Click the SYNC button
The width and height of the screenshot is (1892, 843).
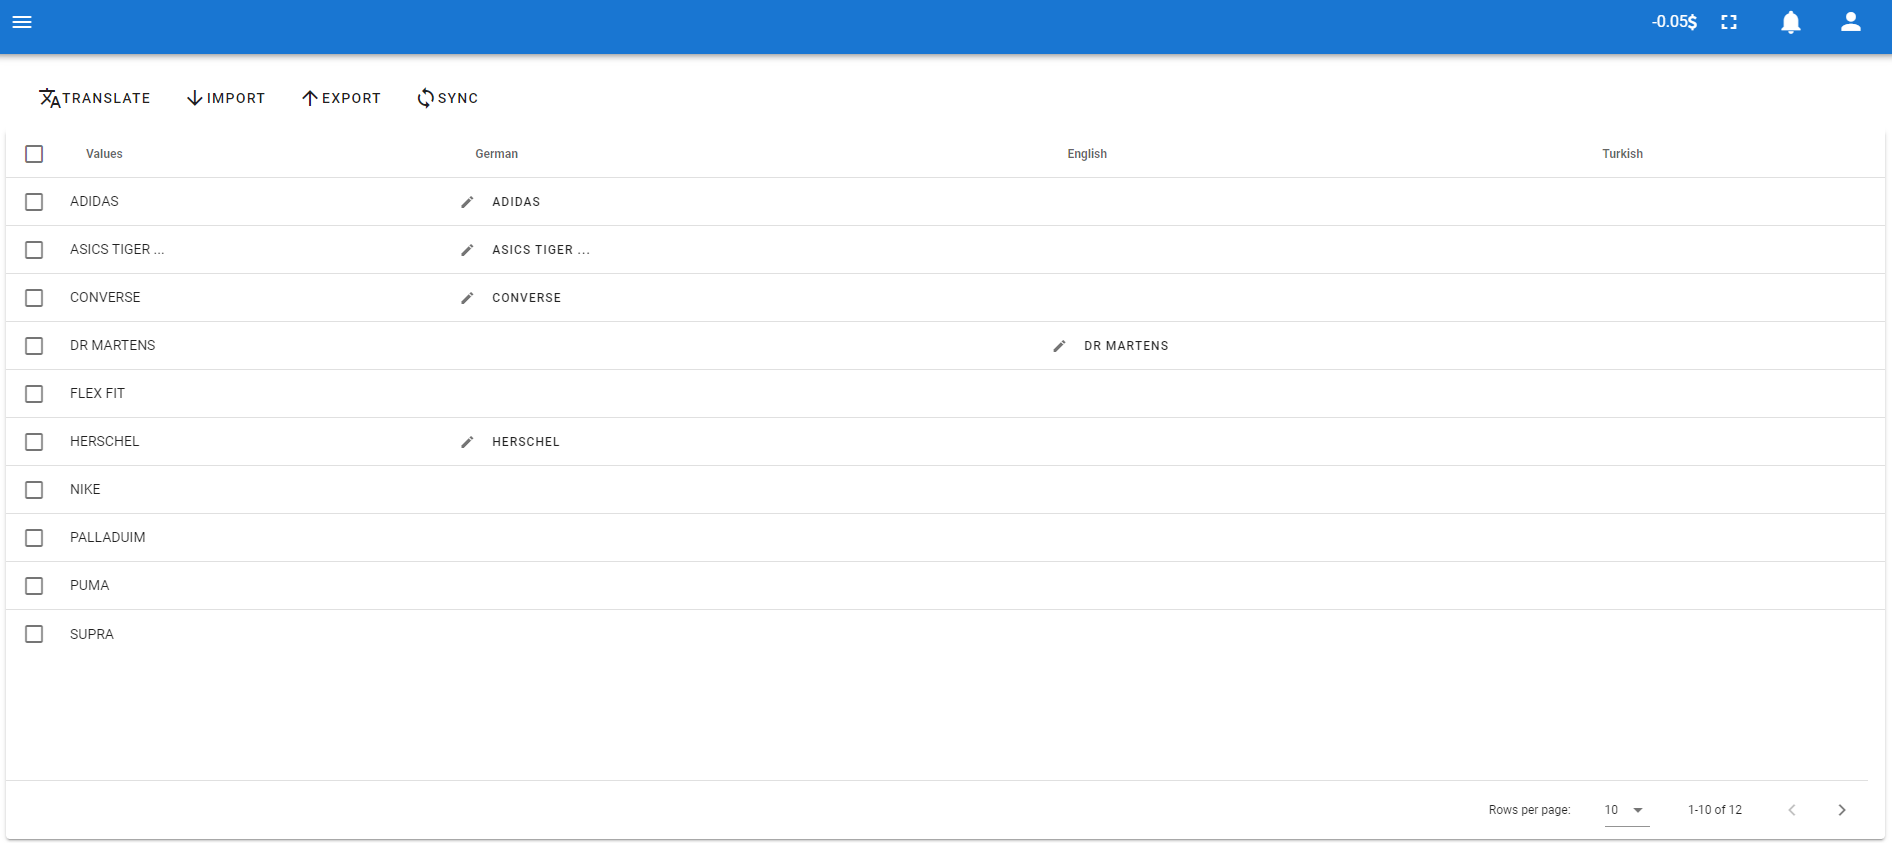tap(447, 98)
